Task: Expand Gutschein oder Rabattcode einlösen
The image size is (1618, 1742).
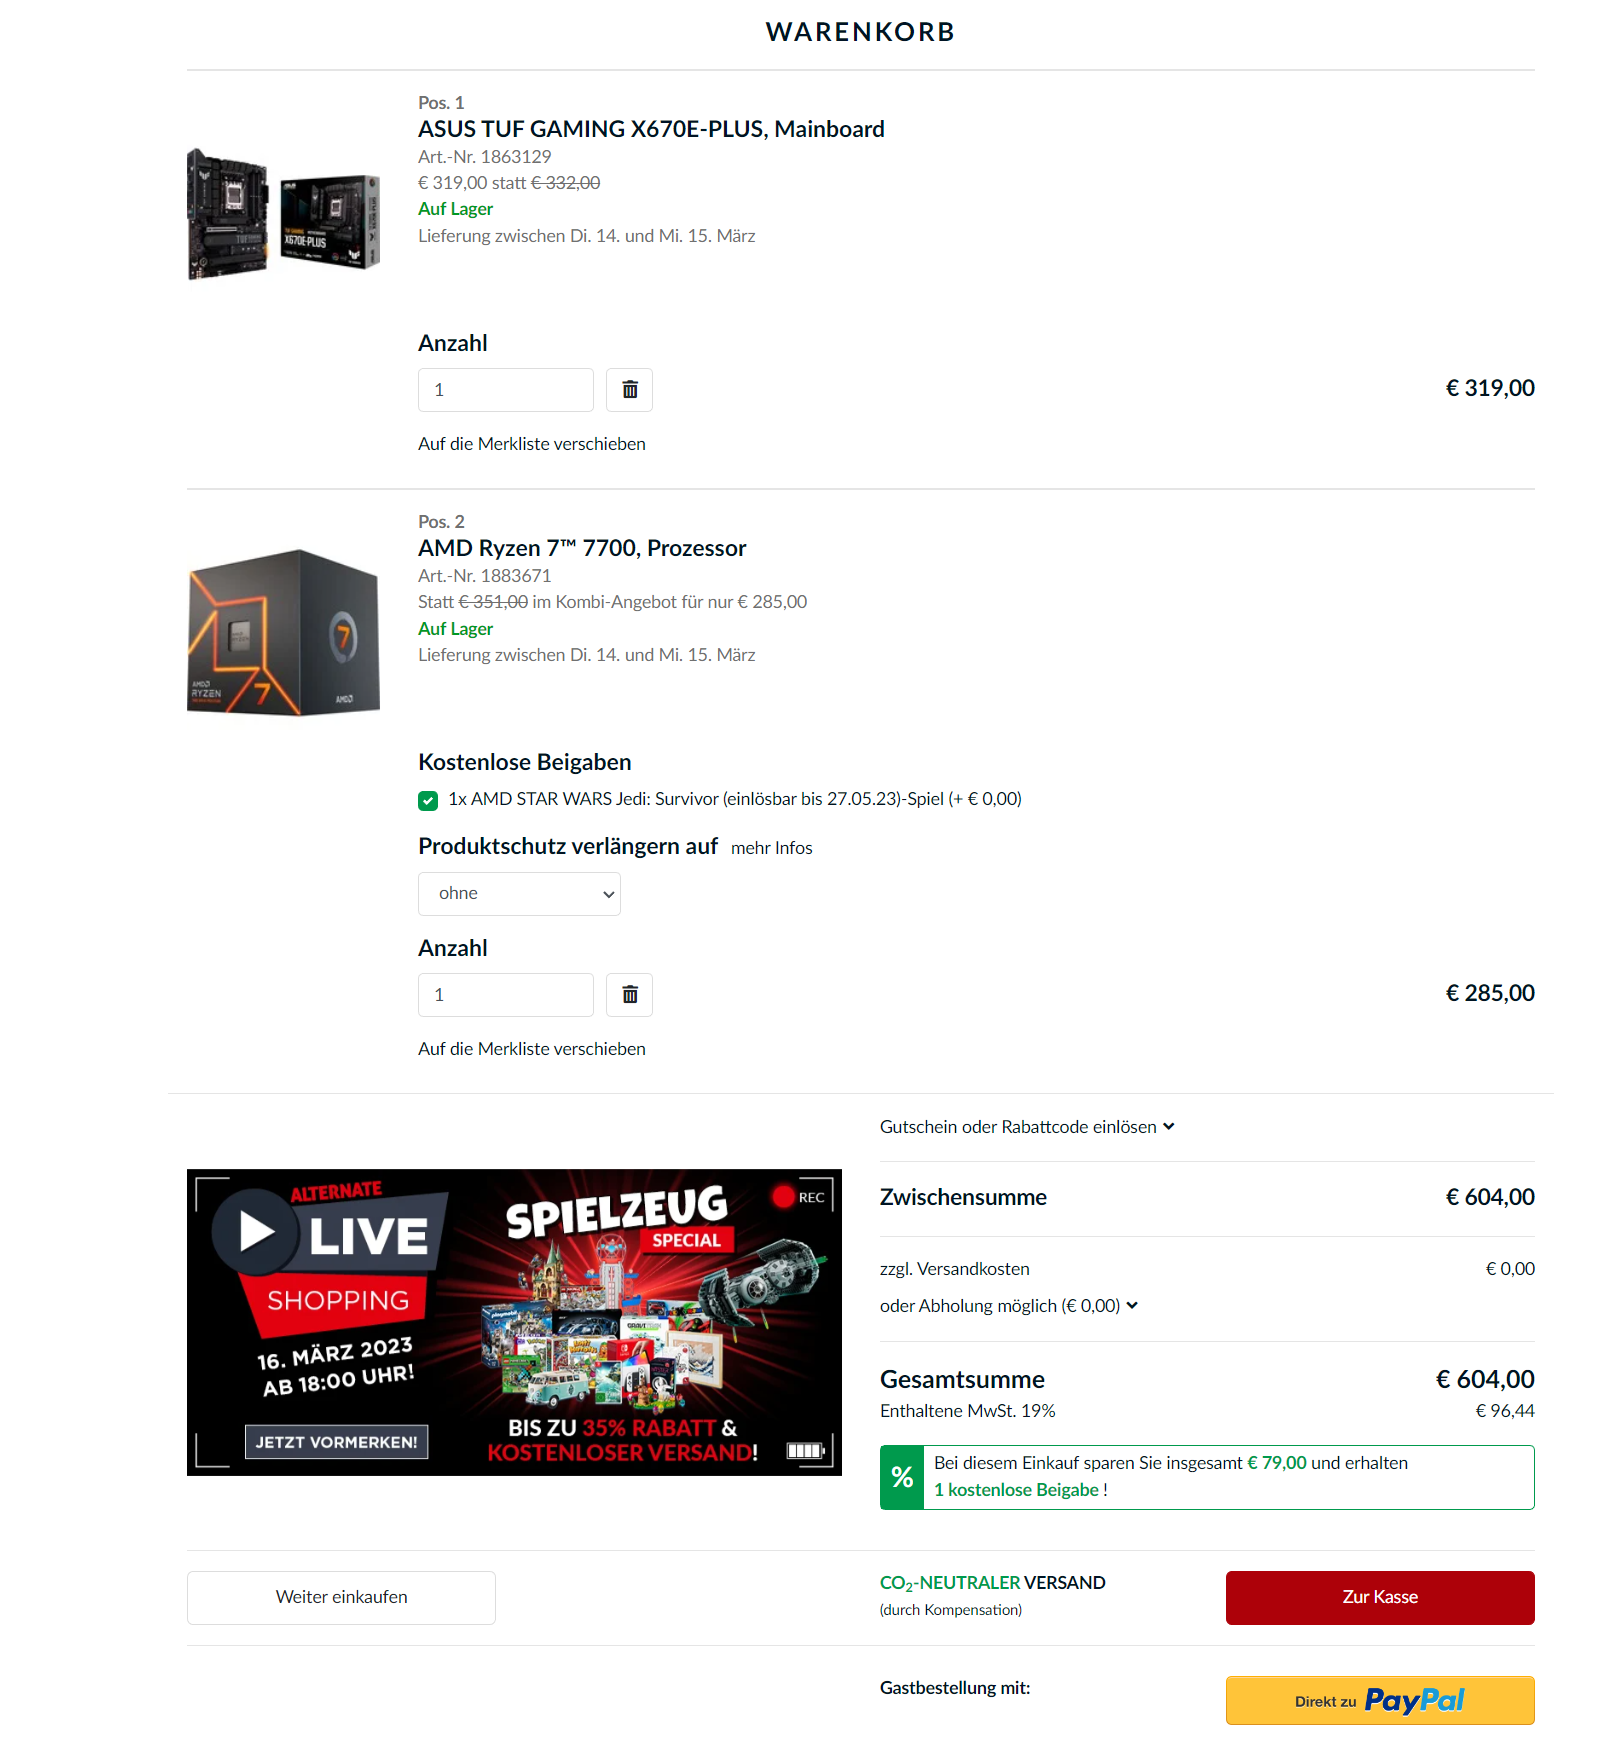Action: pos(1027,1127)
